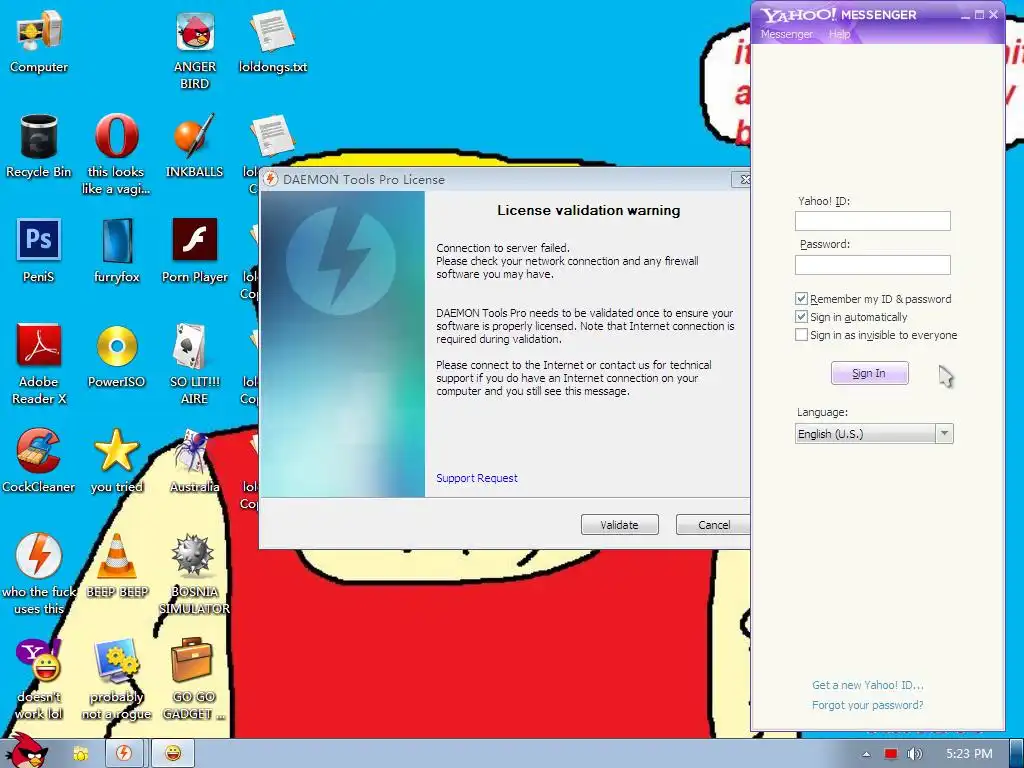Select the 'probably not a rogue' icon
Image resolution: width=1024 pixels, height=768 pixels.
(116, 679)
